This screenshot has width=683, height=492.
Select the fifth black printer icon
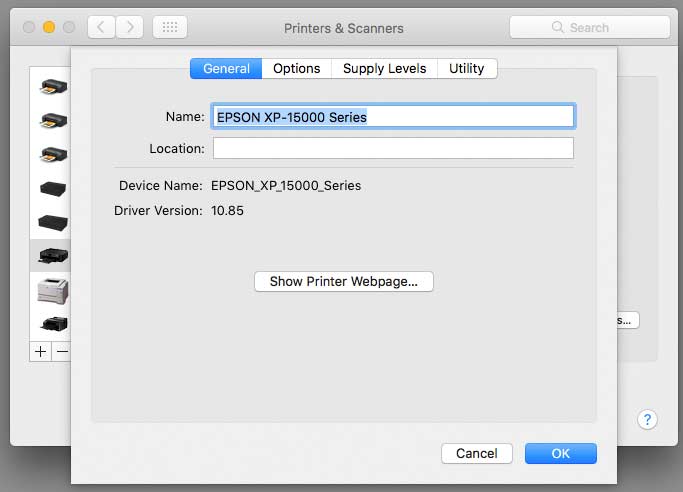coord(53,222)
